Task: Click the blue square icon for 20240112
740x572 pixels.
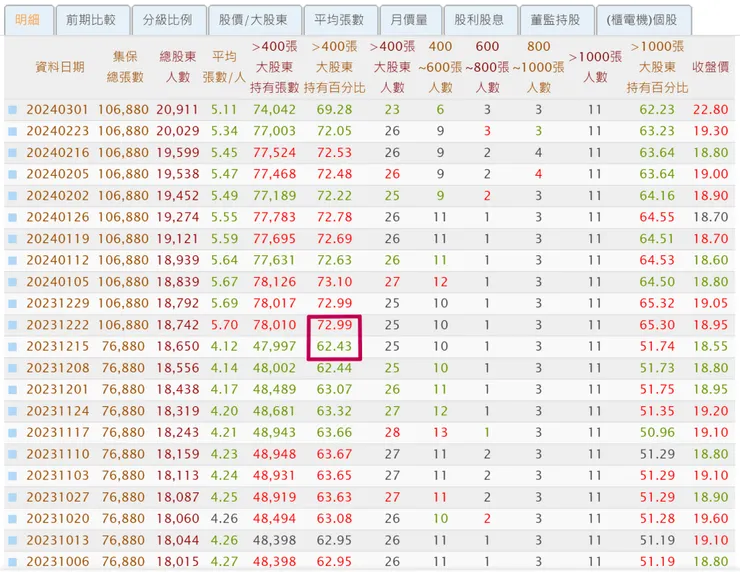Action: (x=13, y=261)
